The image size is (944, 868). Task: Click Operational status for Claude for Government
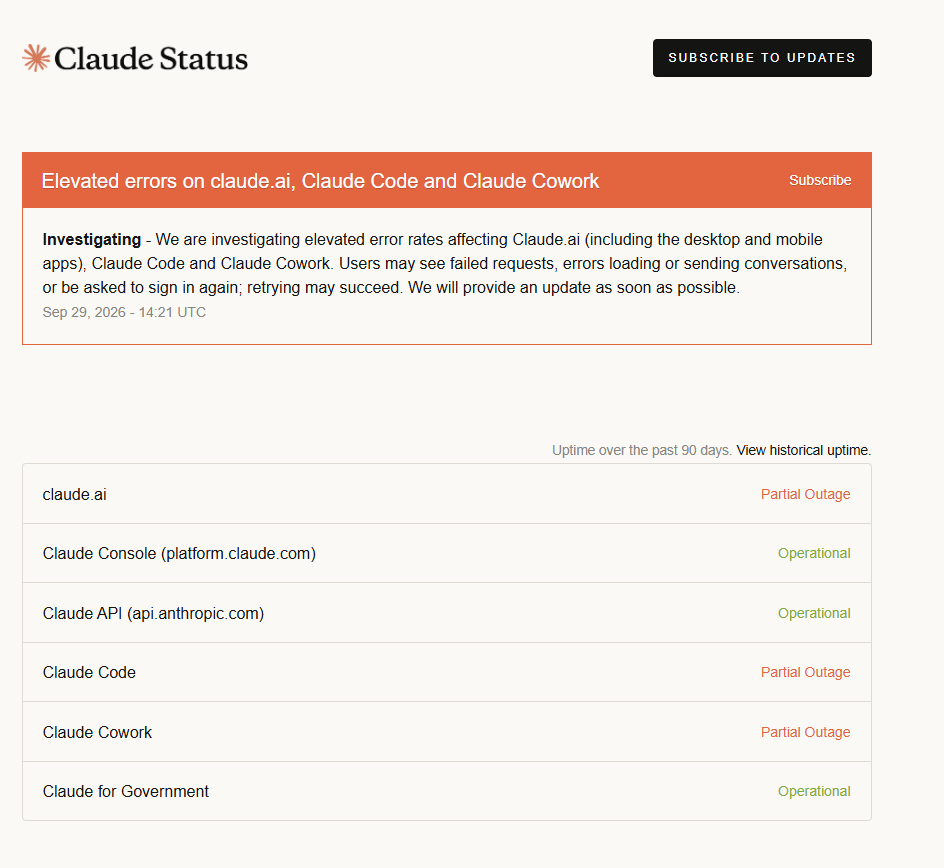tap(814, 791)
